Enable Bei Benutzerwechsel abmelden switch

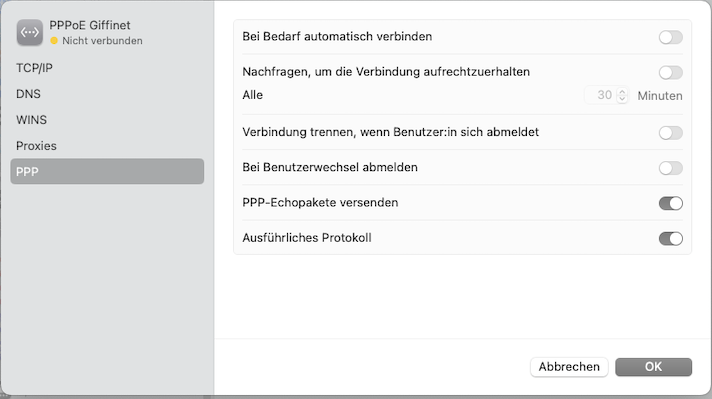[x=671, y=168]
